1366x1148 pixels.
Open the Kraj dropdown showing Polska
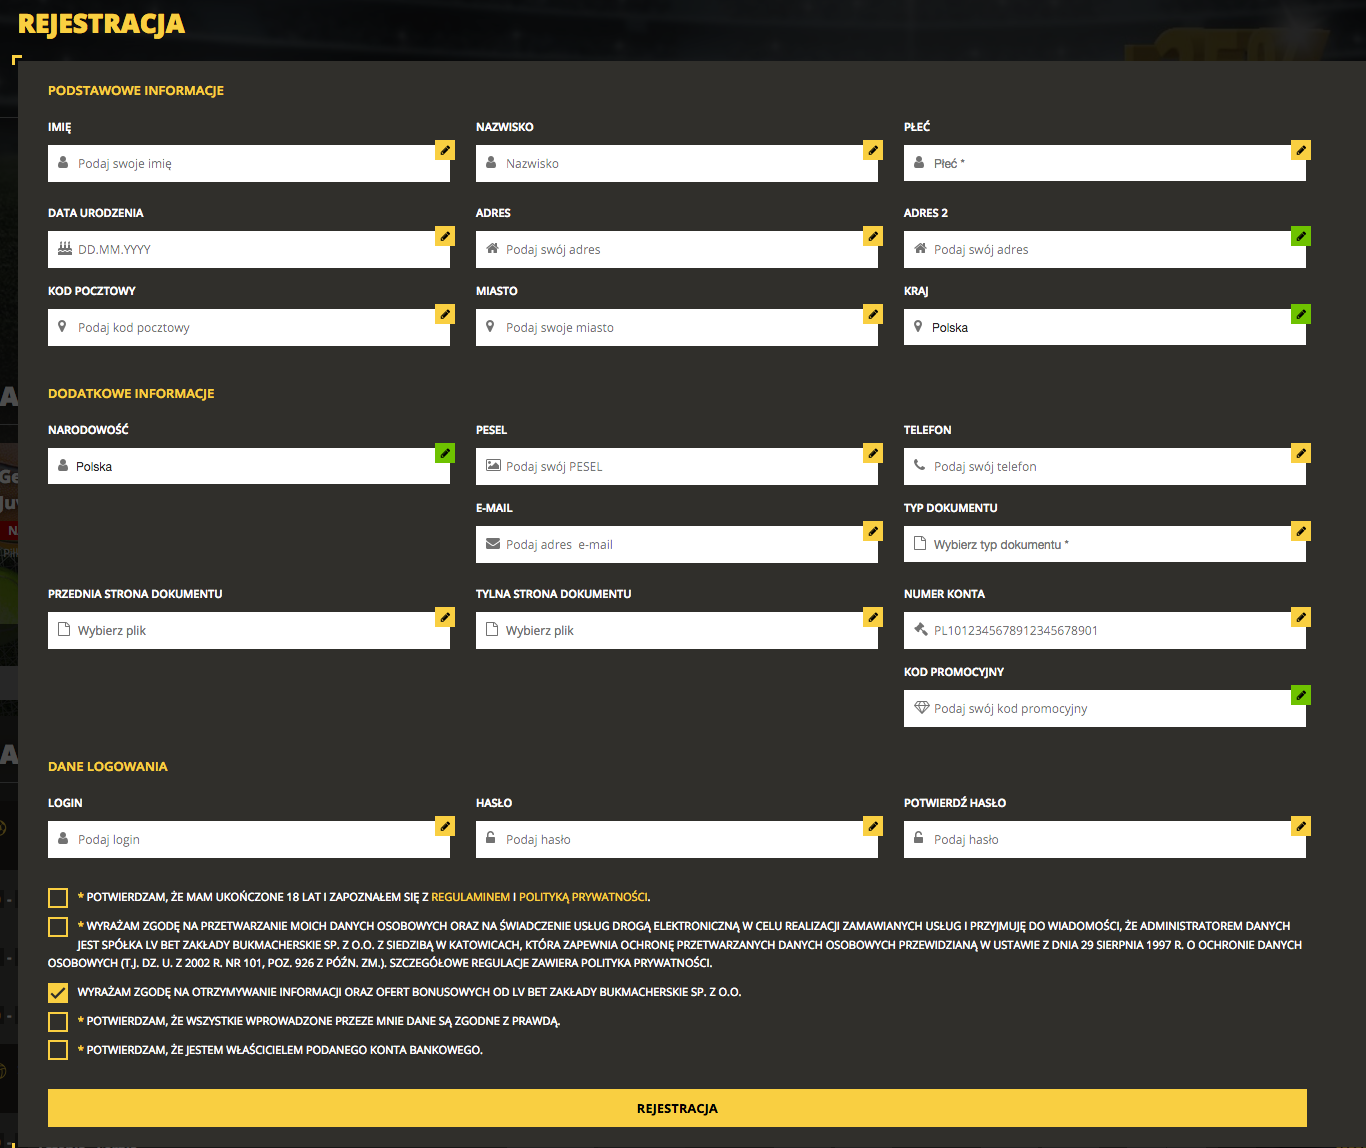click(x=1100, y=328)
